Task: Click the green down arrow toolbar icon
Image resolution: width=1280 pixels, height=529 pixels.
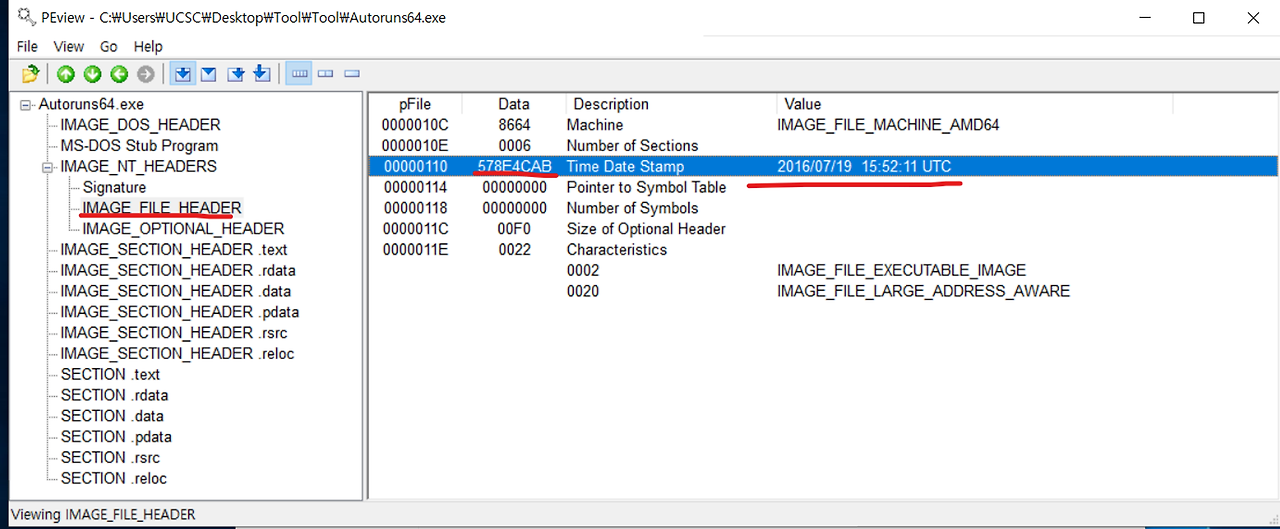Action: tap(93, 74)
